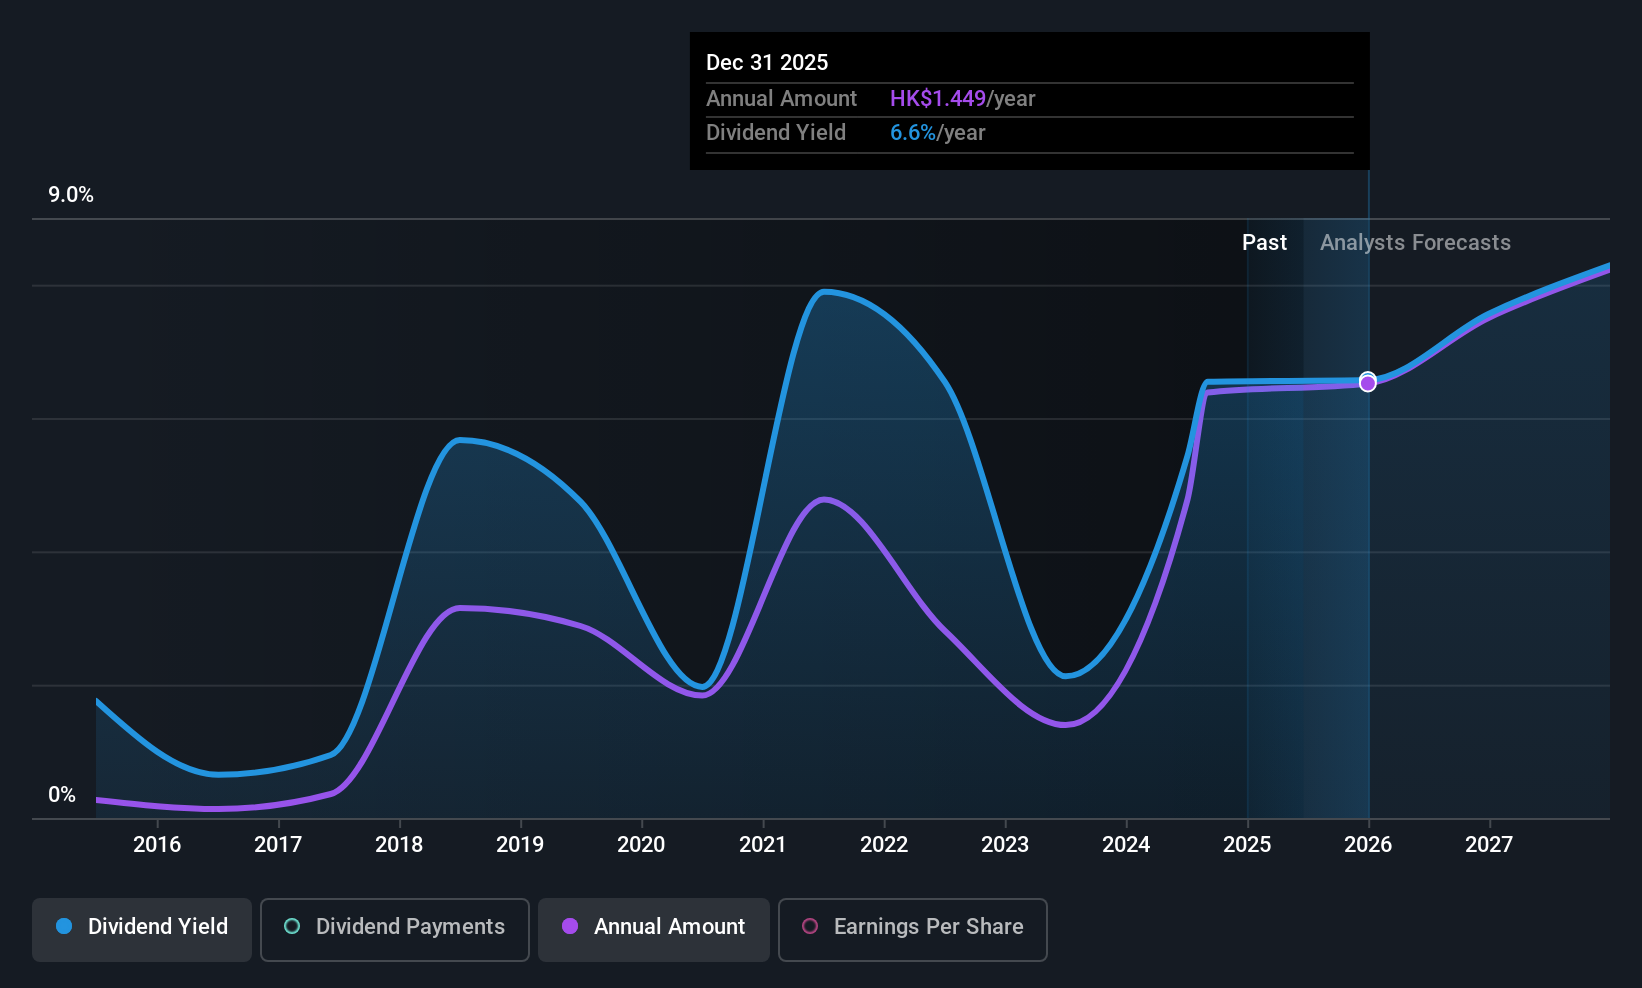Click the Dividend Yield tooltip row label
The image size is (1642, 988).
click(776, 133)
